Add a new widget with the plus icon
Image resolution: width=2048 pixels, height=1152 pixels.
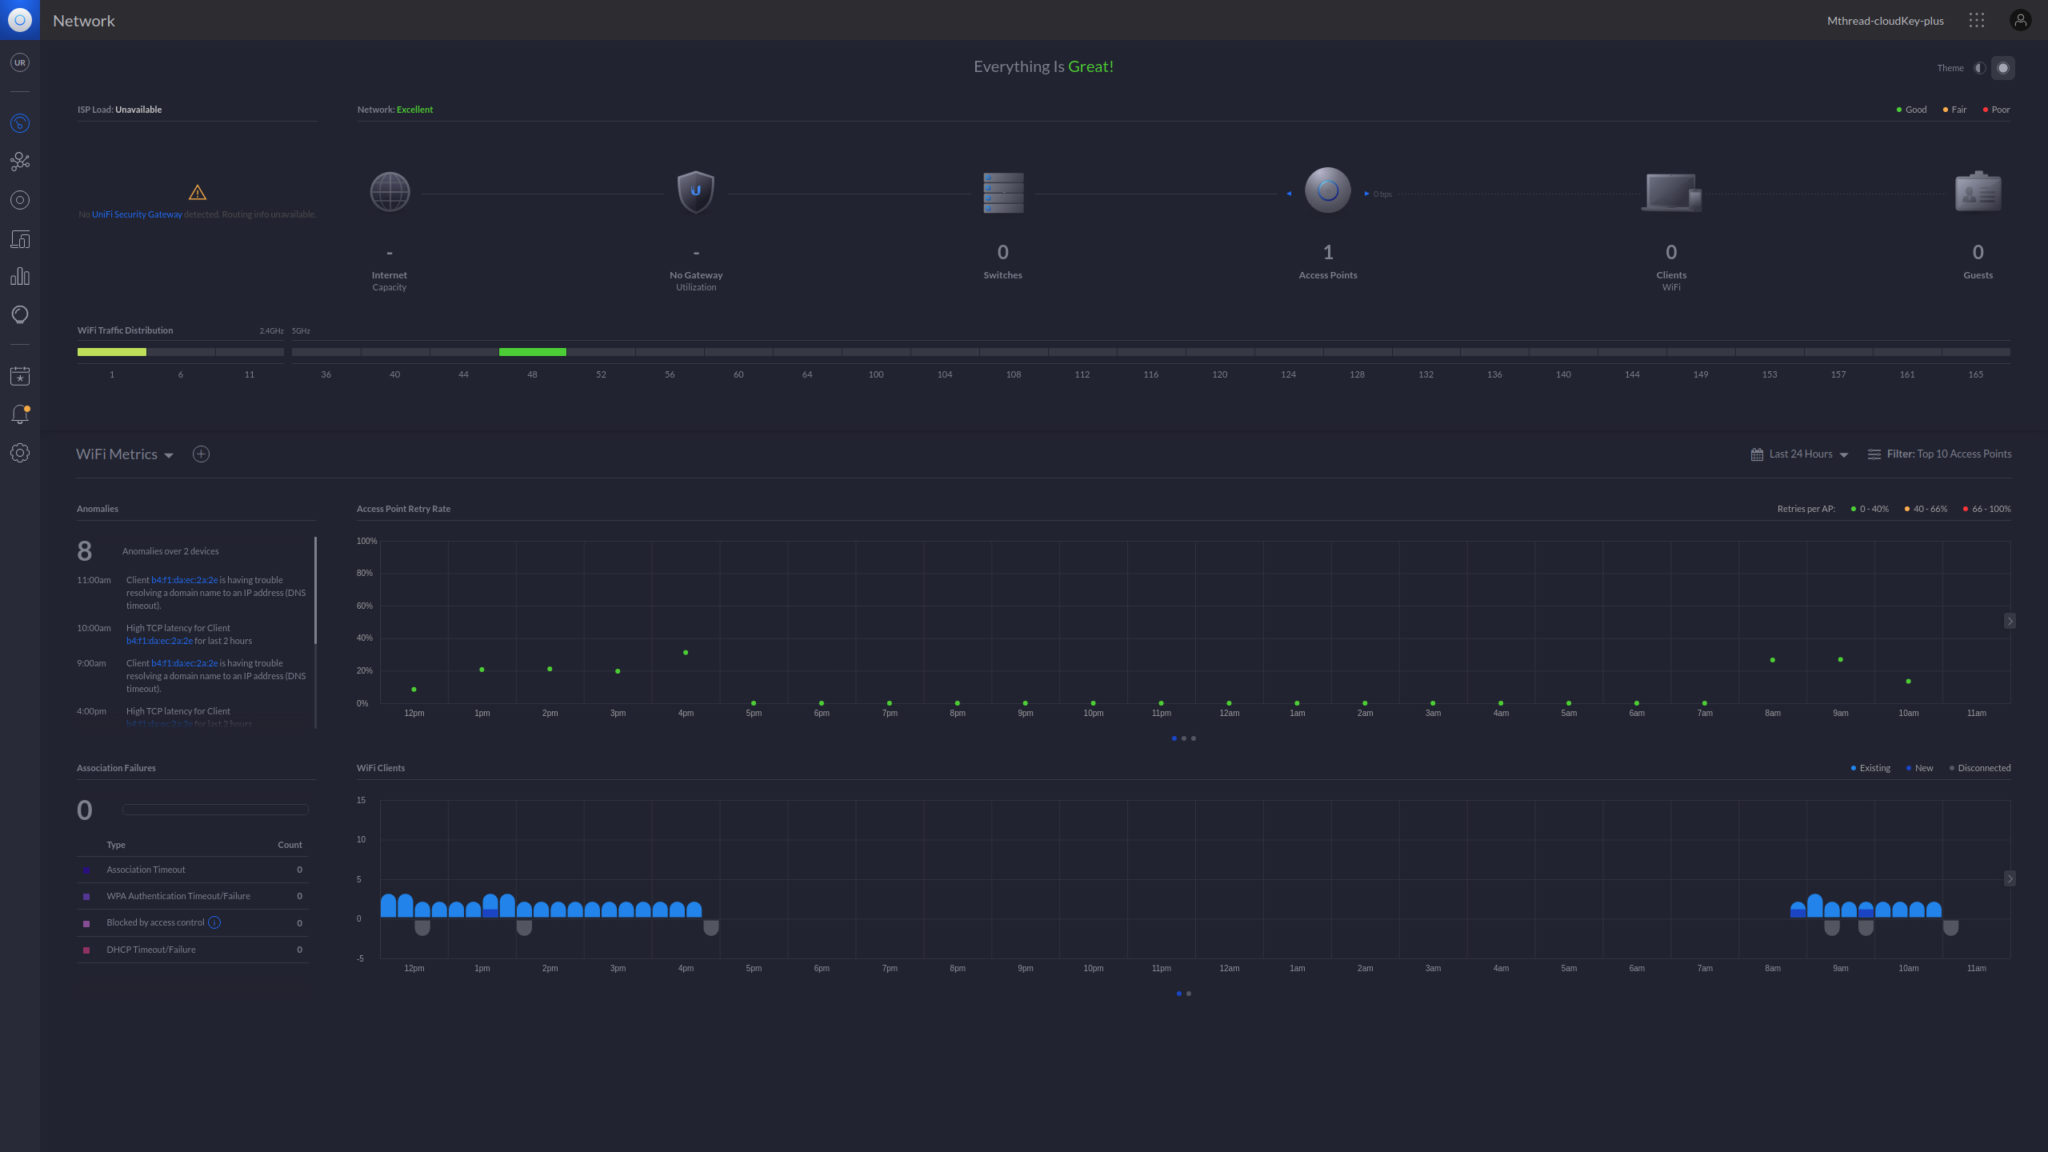click(x=201, y=454)
